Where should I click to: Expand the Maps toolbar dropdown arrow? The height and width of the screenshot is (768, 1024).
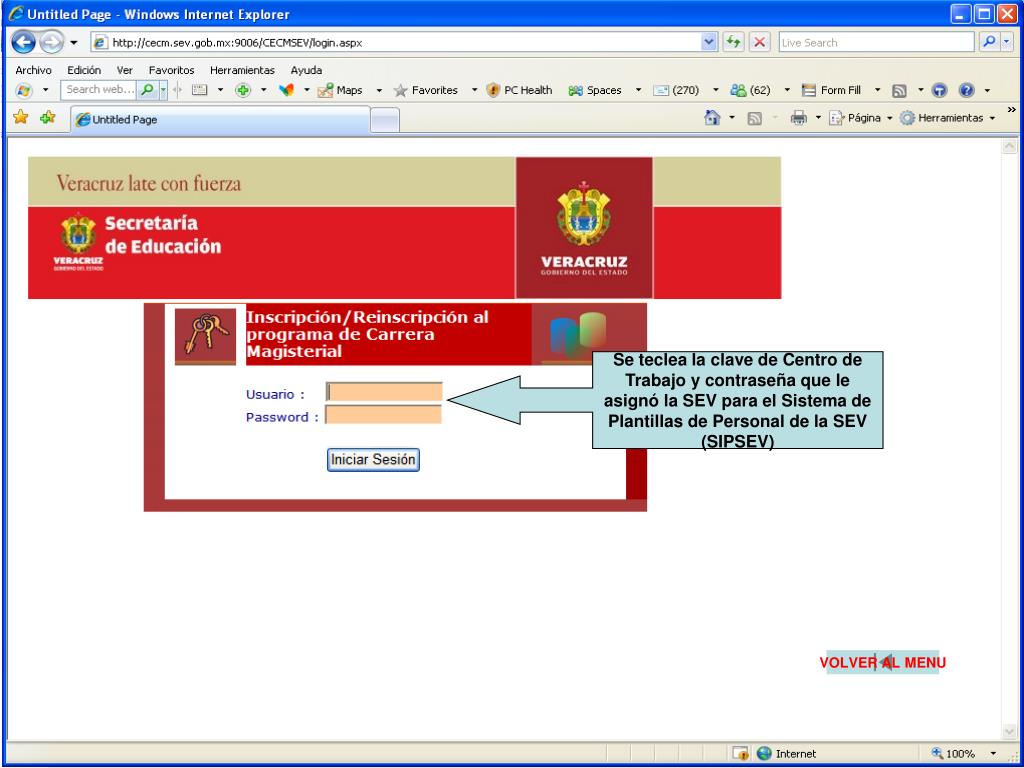click(x=379, y=90)
